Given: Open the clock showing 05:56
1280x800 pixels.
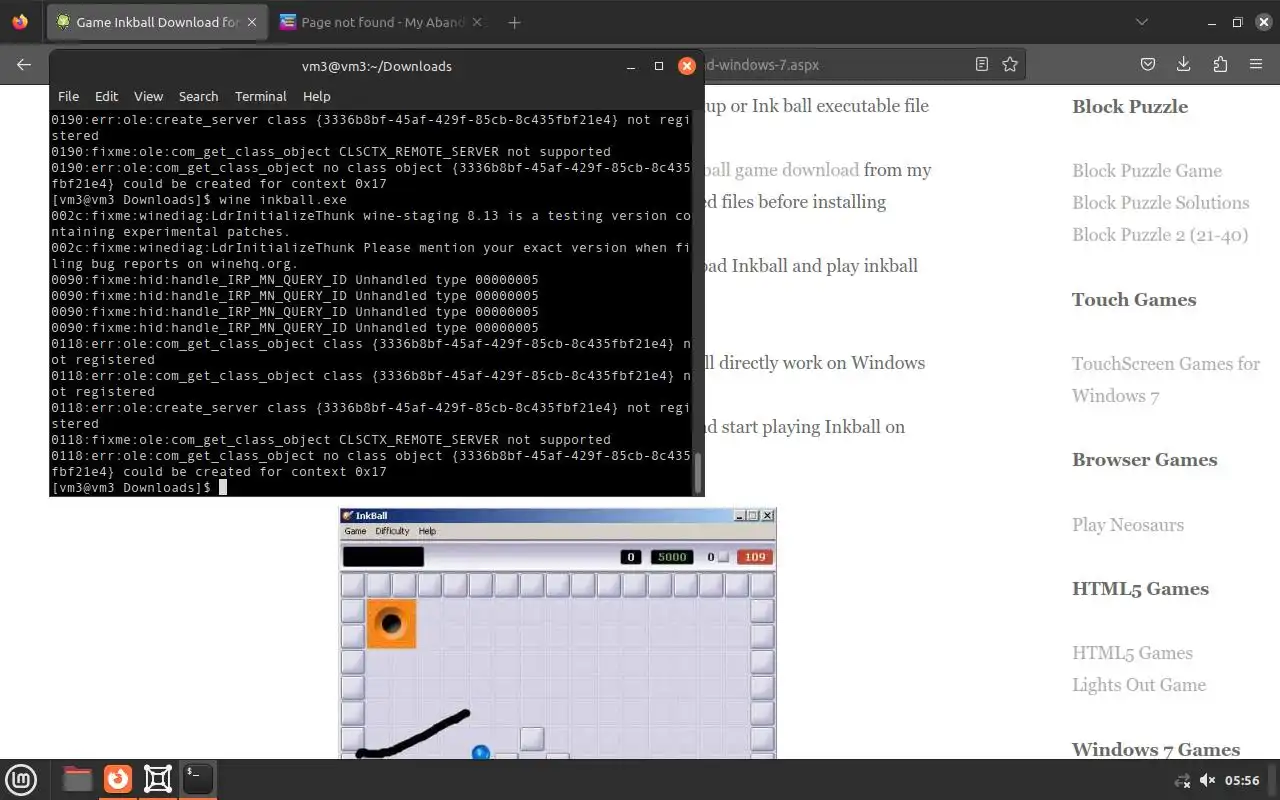Looking at the screenshot, I should pyautogui.click(x=1242, y=780).
